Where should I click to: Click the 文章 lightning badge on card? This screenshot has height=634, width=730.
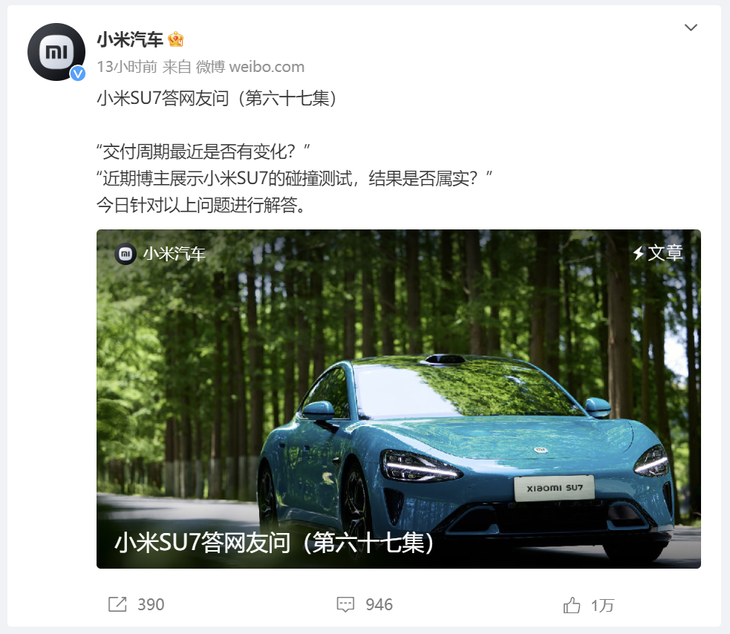point(658,253)
